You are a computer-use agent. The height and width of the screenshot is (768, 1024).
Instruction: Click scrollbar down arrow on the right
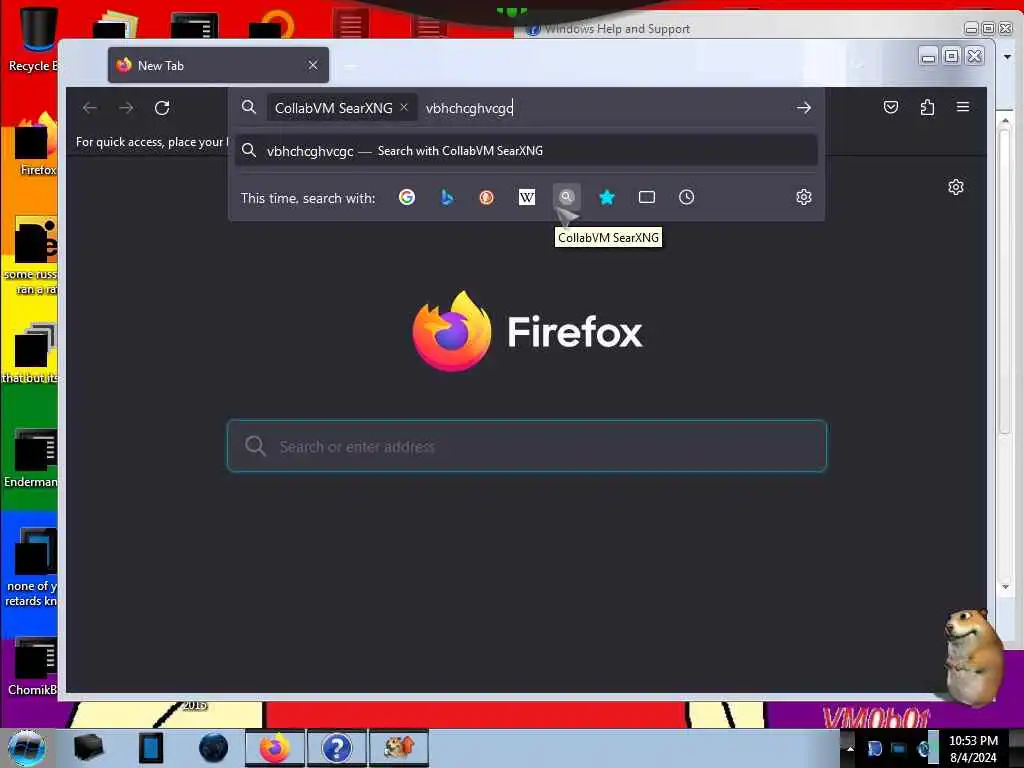click(x=1005, y=586)
